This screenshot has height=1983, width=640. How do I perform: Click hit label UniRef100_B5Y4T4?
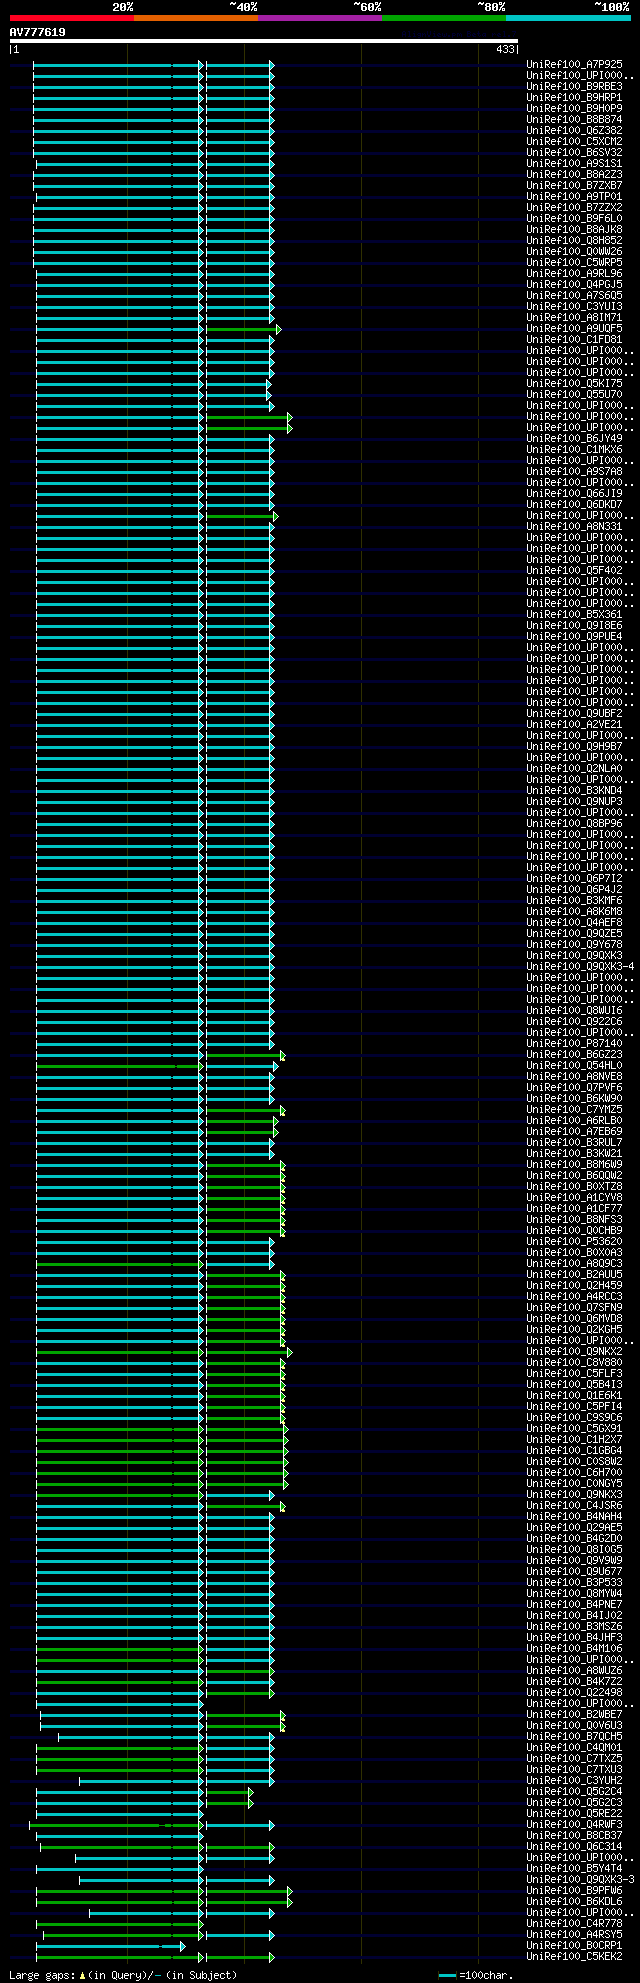click(574, 1868)
